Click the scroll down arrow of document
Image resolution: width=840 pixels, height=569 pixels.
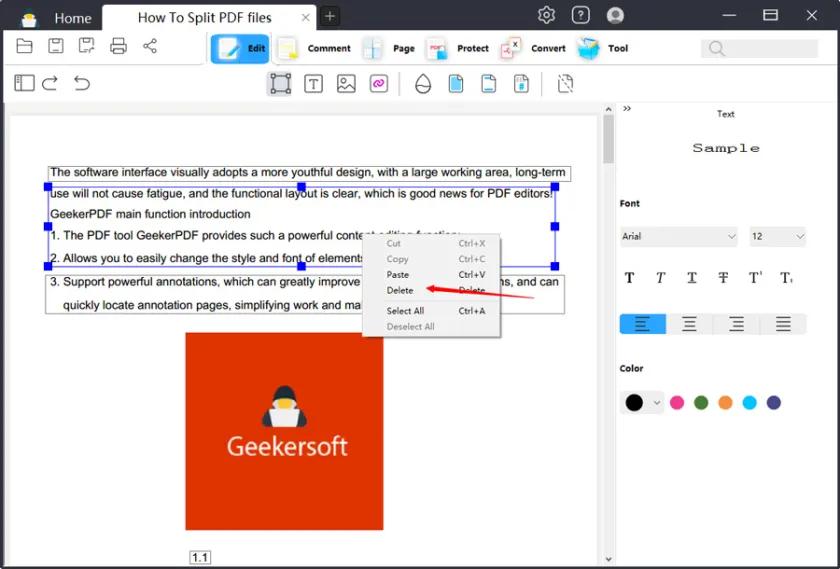point(608,559)
